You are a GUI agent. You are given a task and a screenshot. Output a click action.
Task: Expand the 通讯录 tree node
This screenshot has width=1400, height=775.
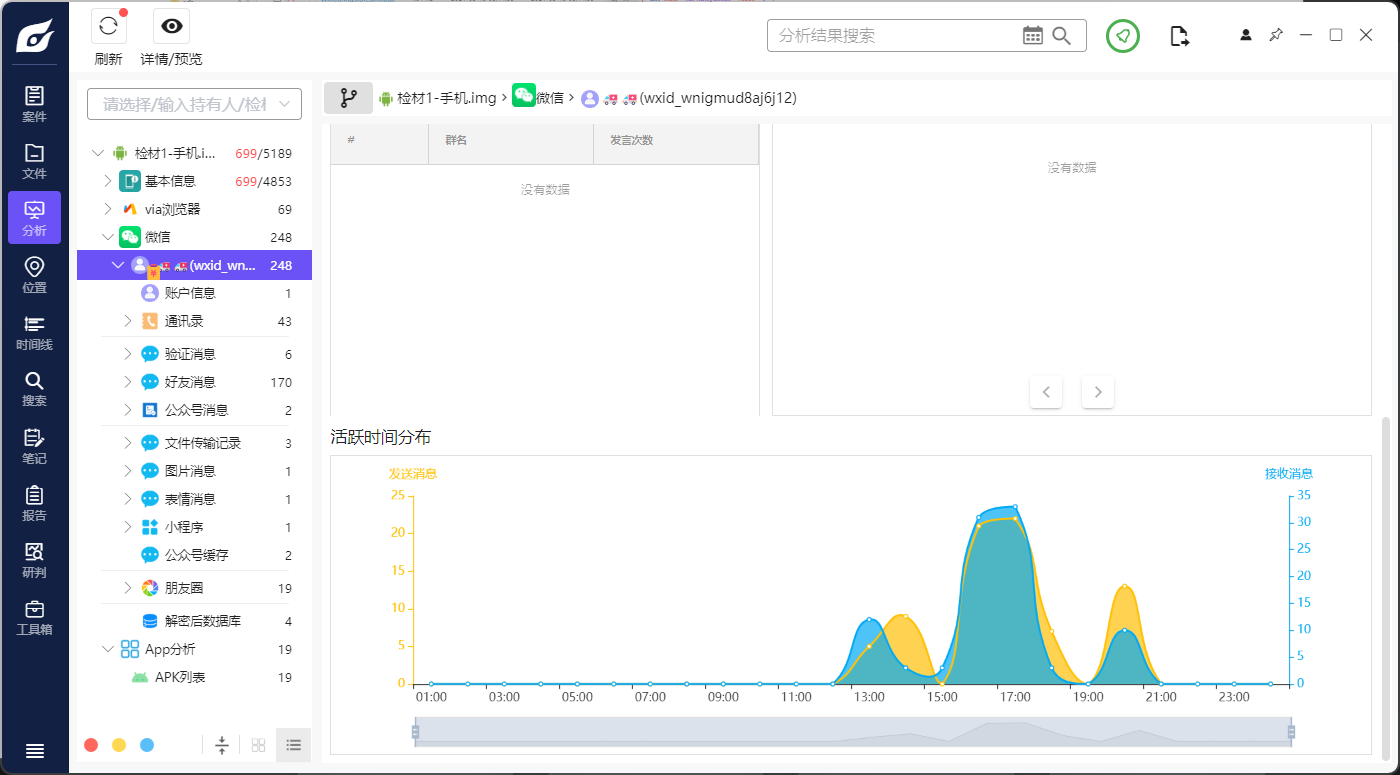coord(128,321)
